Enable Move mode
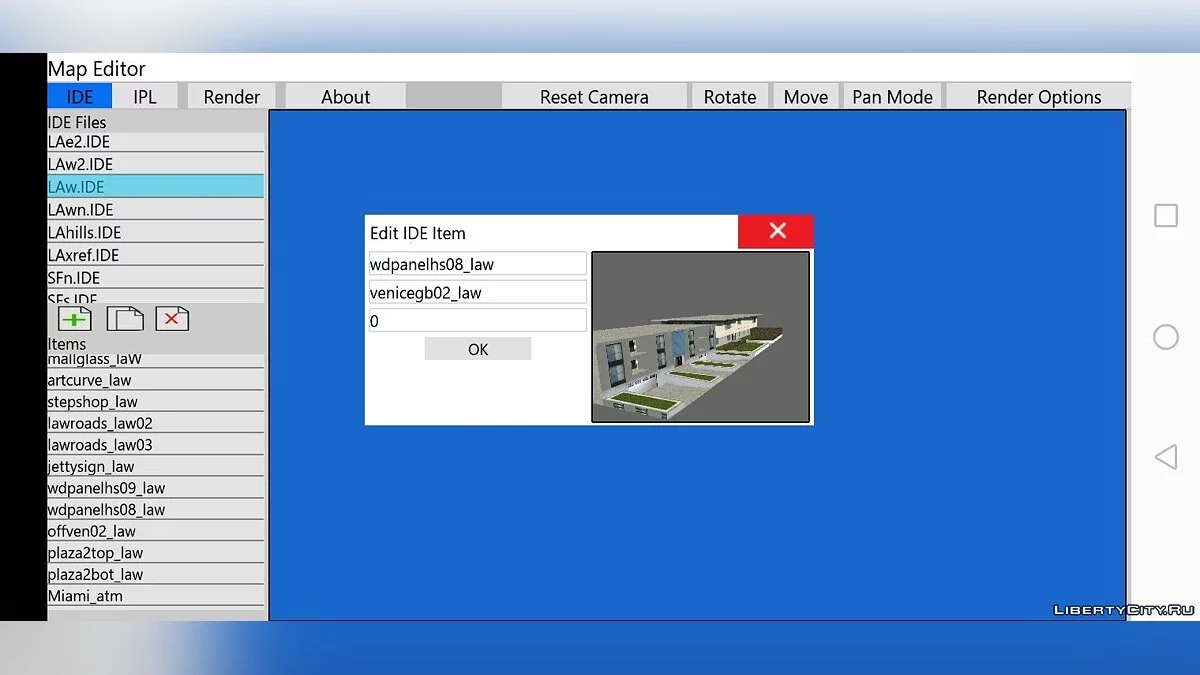Viewport: 1200px width, 675px height. (806, 97)
